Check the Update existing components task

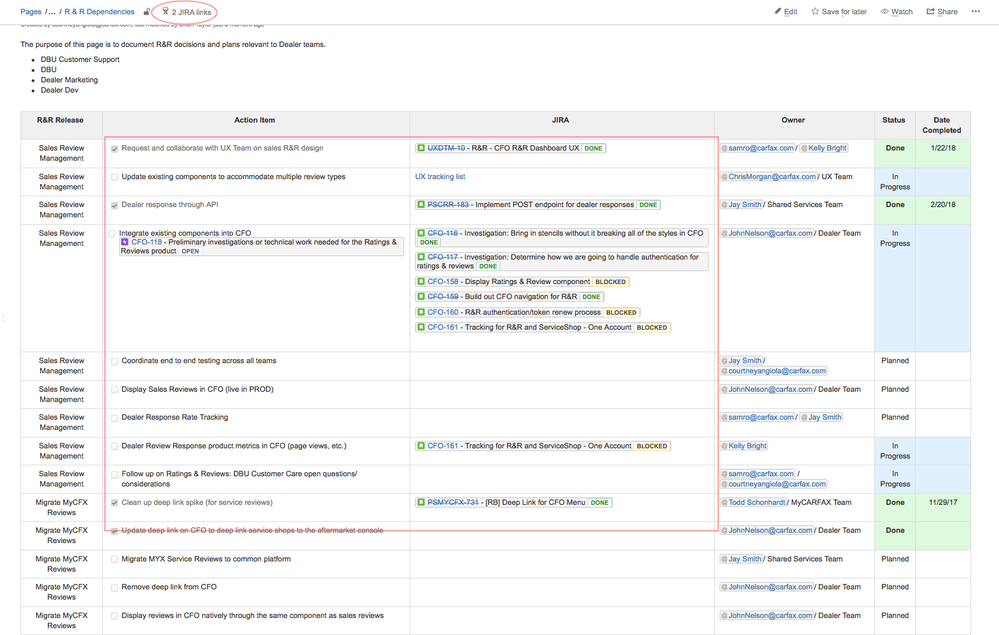(115, 177)
